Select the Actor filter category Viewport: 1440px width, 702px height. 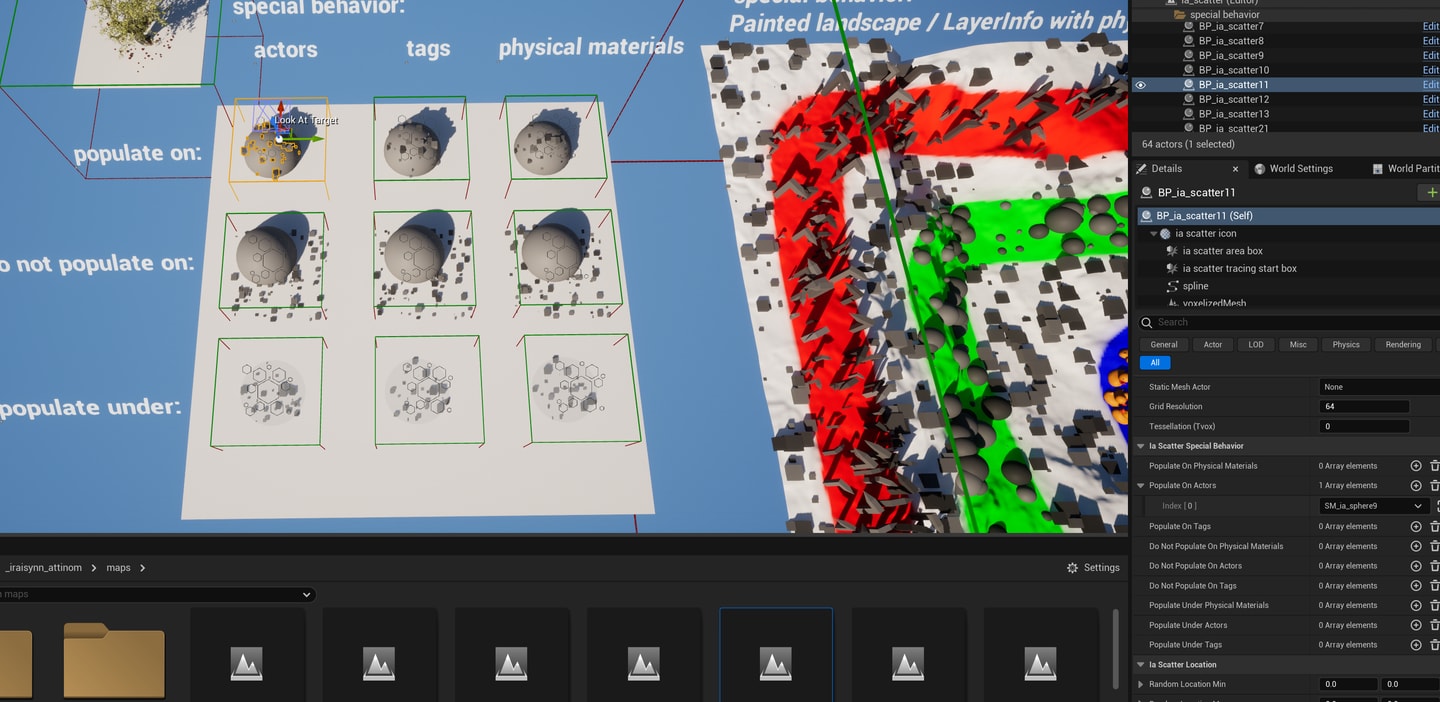[x=1213, y=345]
